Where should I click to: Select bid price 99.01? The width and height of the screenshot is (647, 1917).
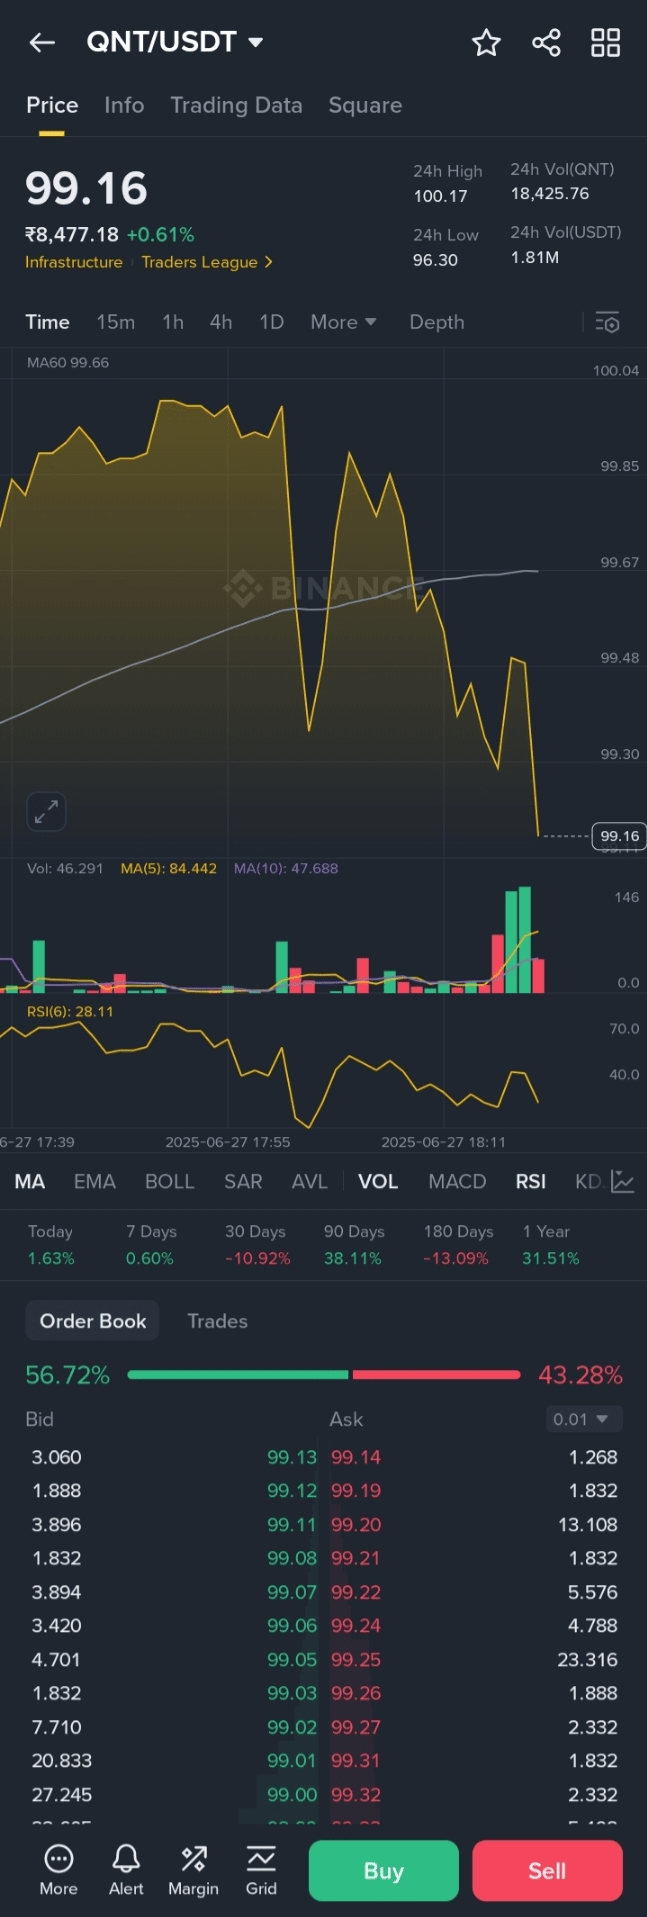tap(292, 1760)
